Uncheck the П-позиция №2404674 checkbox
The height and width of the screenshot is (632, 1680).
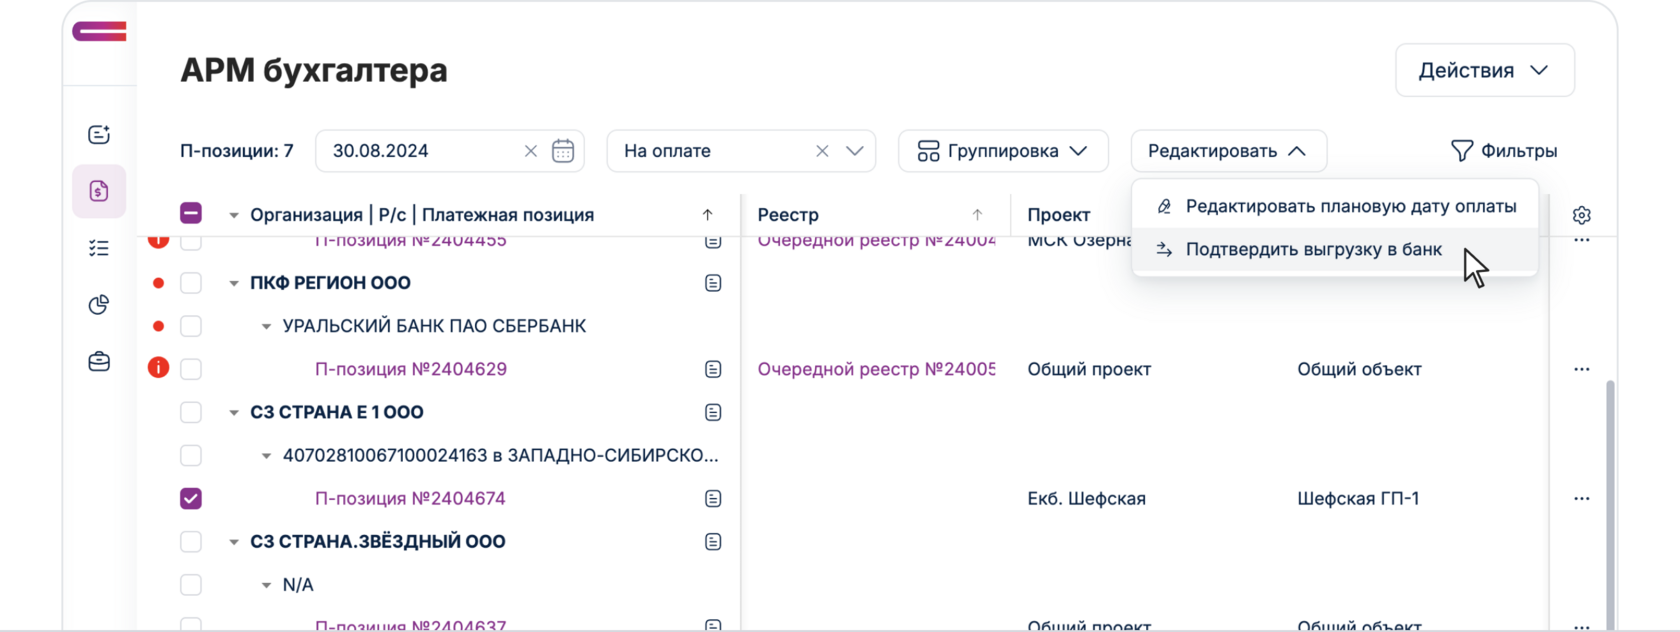click(x=191, y=498)
